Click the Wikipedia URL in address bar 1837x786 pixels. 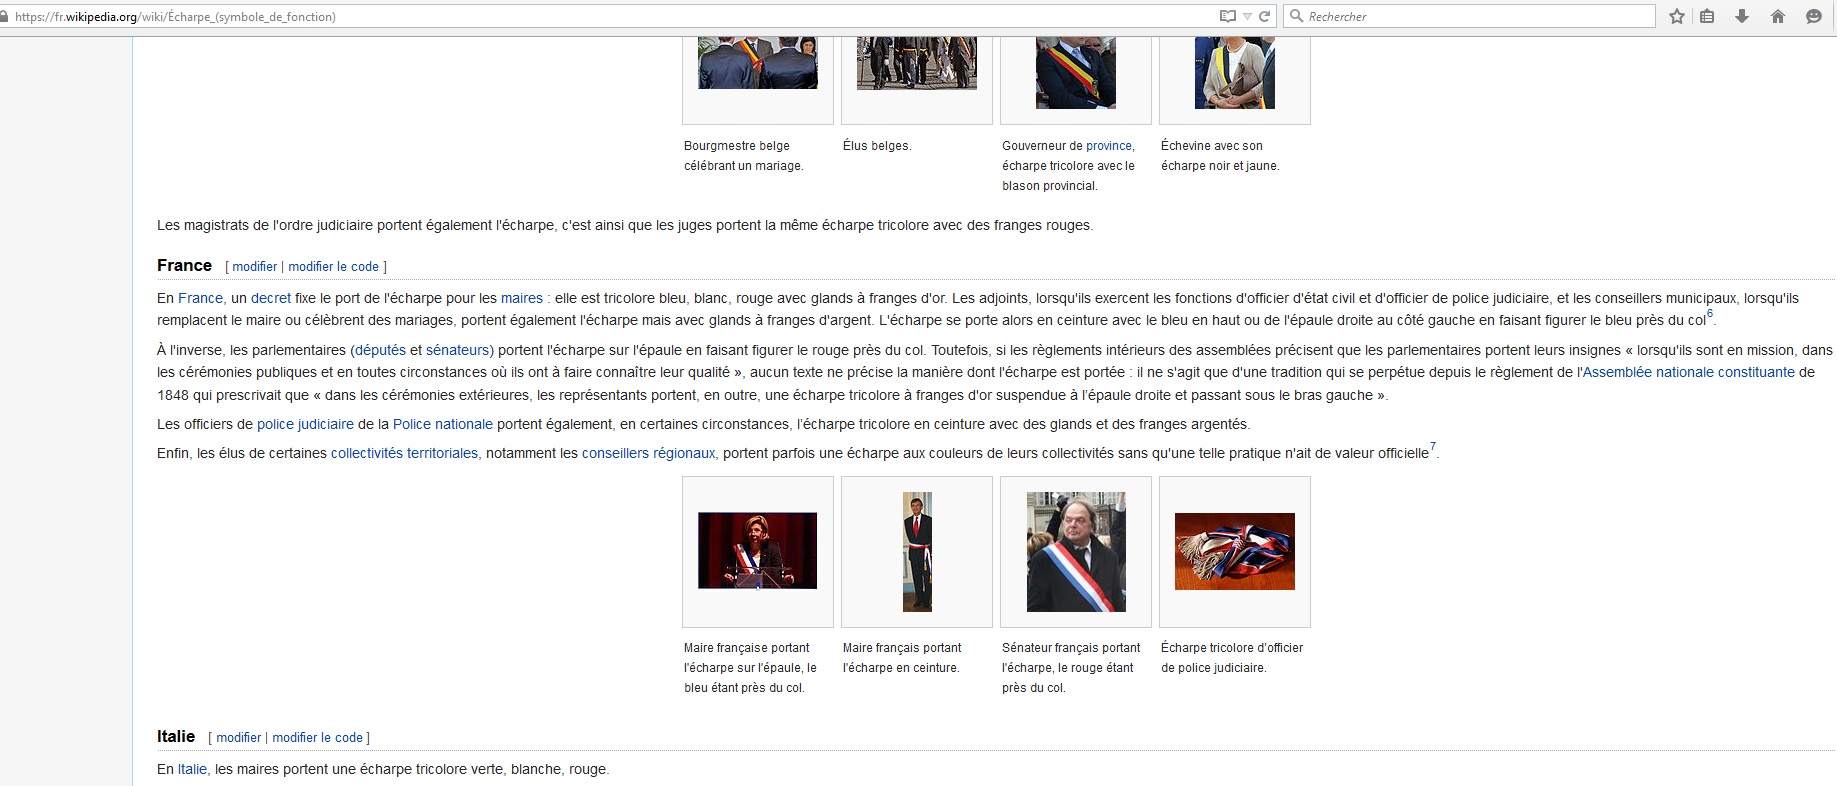pyautogui.click(x=175, y=16)
